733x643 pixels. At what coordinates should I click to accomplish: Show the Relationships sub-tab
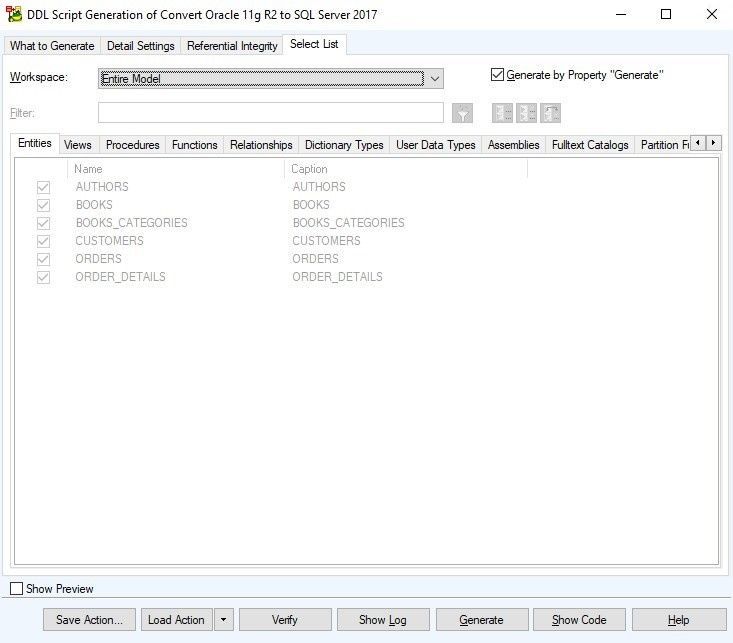[x=261, y=145]
